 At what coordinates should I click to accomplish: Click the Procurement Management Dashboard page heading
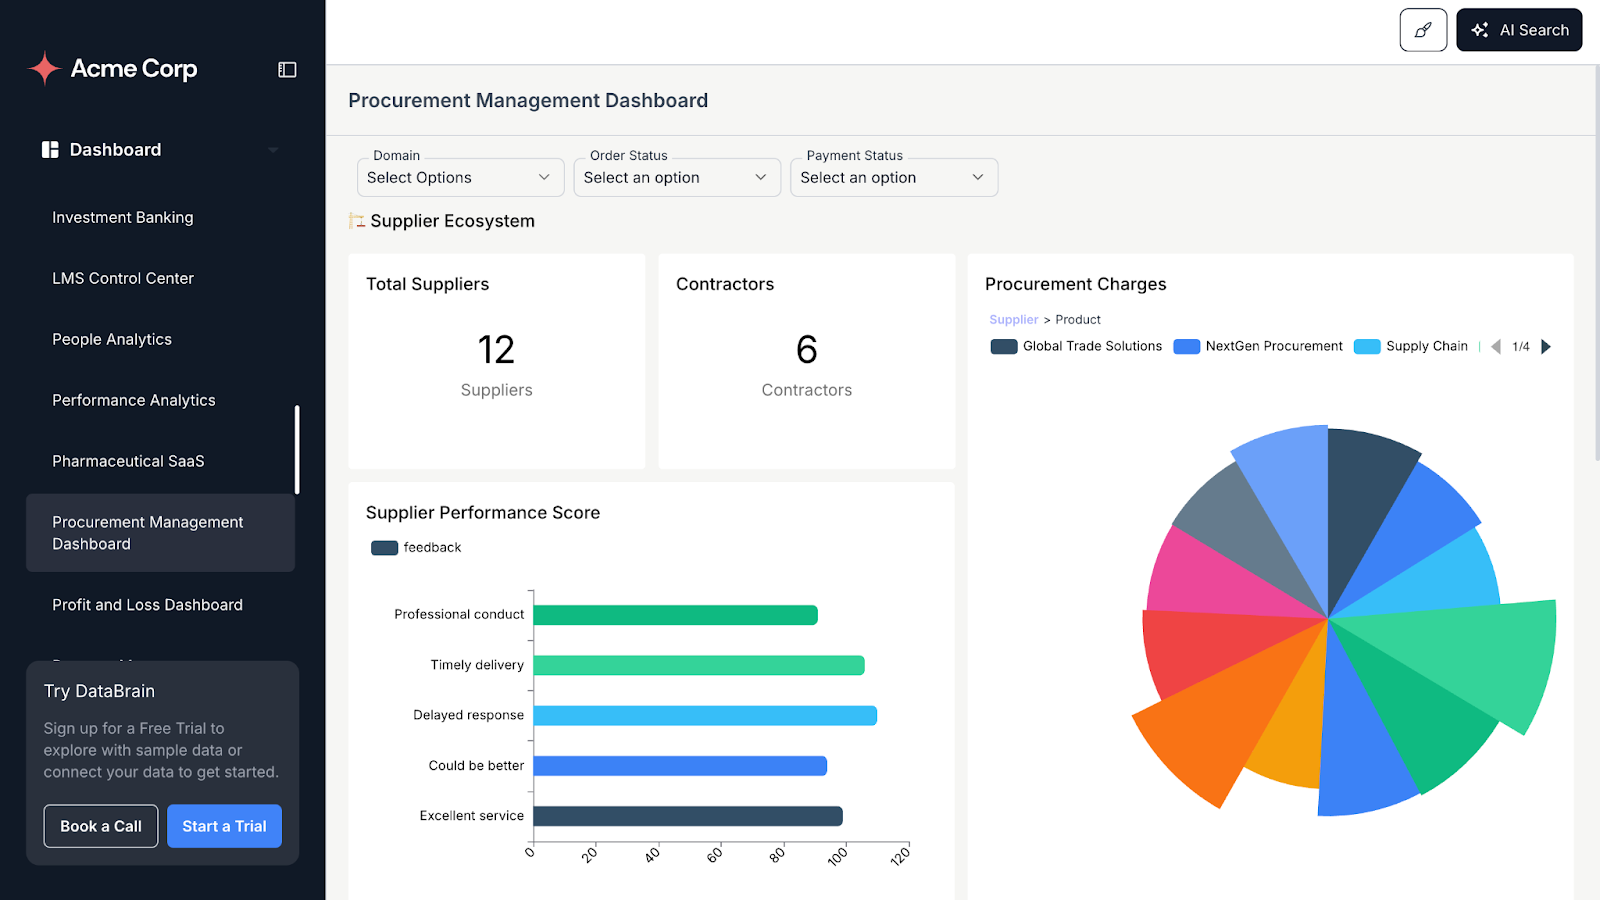[x=528, y=101]
